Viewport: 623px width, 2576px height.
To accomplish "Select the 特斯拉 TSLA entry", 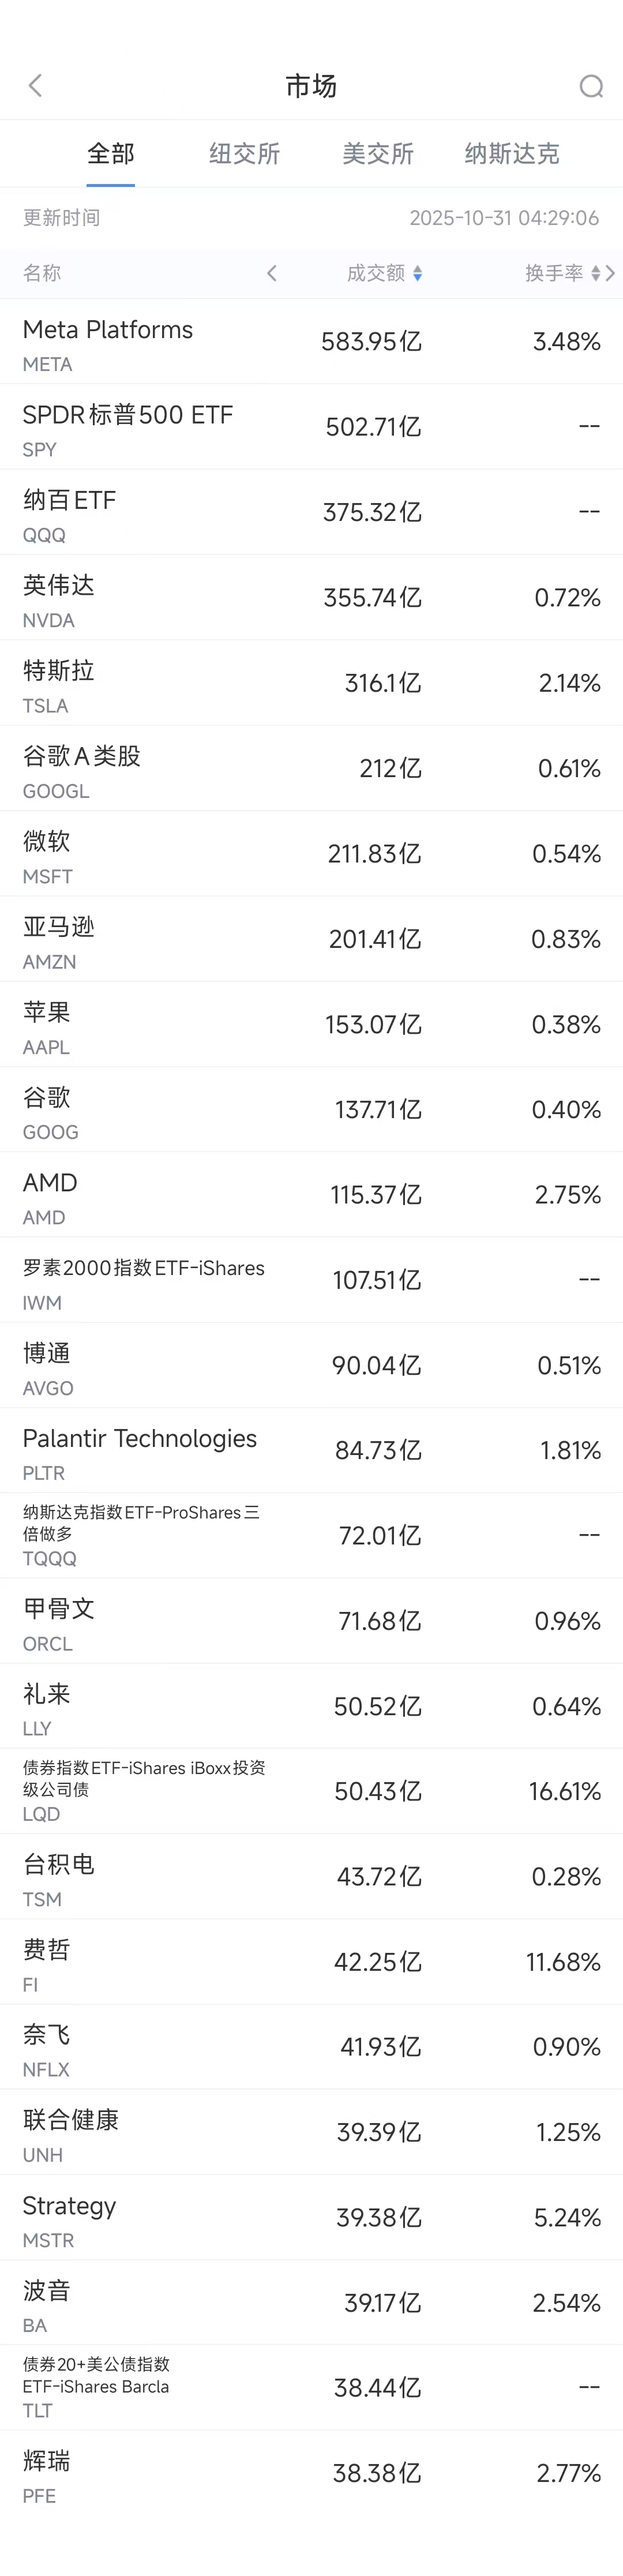I will [x=311, y=683].
